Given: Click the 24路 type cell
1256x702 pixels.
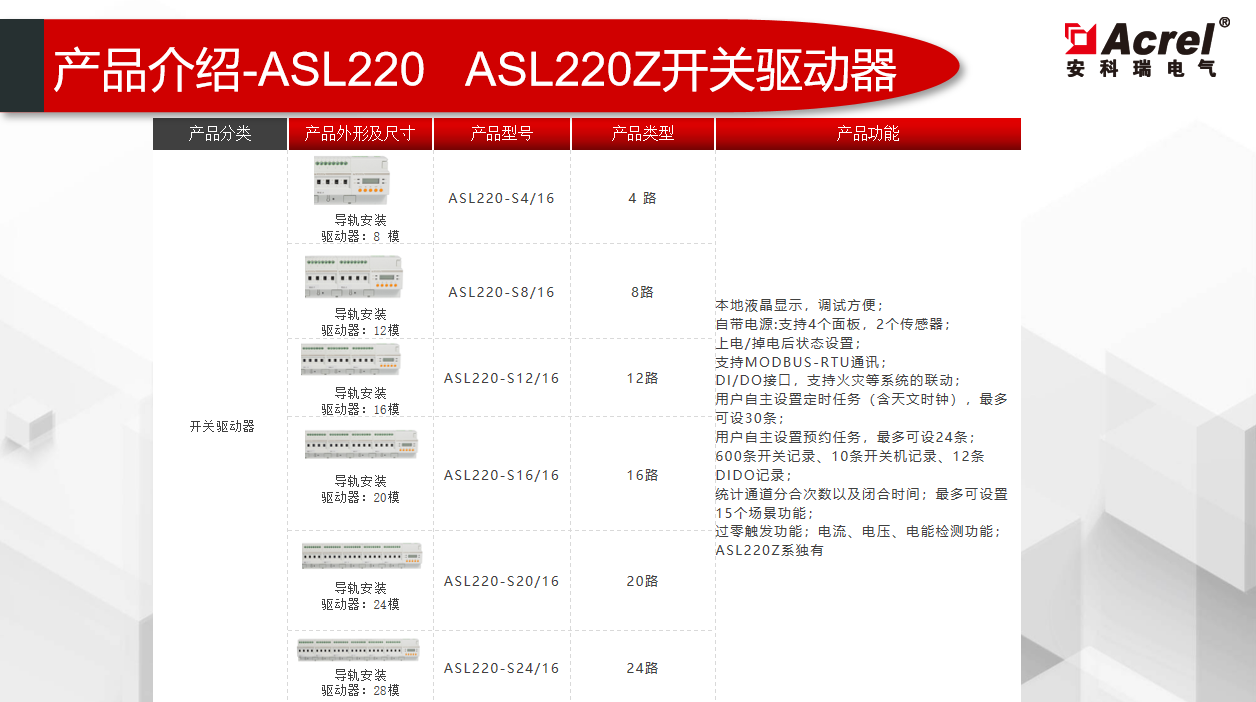Looking at the screenshot, I should point(642,668).
